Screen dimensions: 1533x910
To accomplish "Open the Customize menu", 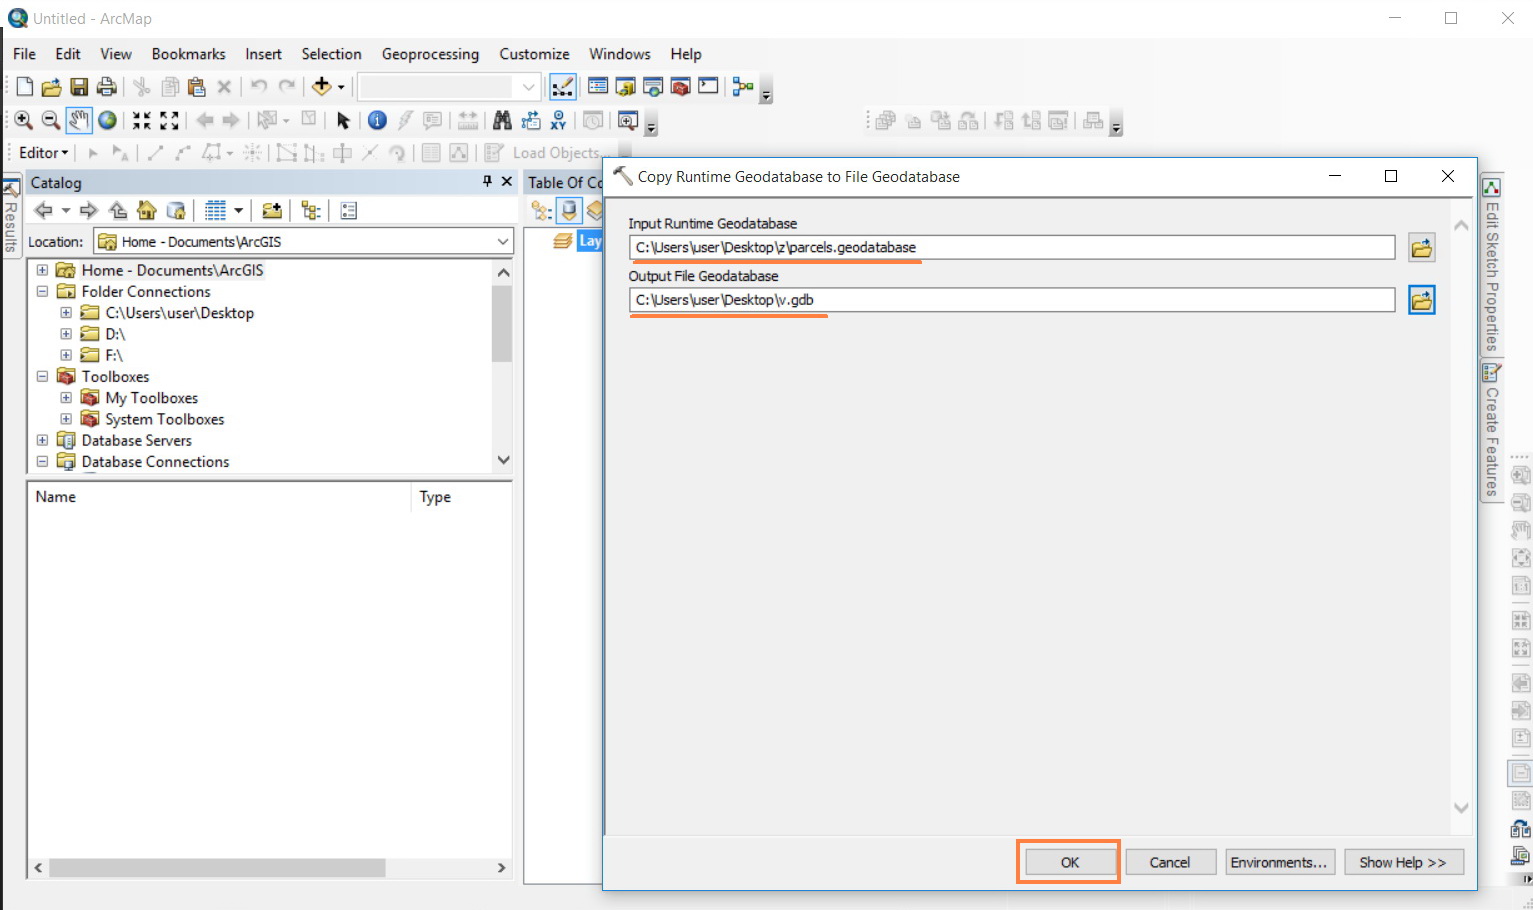I will (534, 54).
